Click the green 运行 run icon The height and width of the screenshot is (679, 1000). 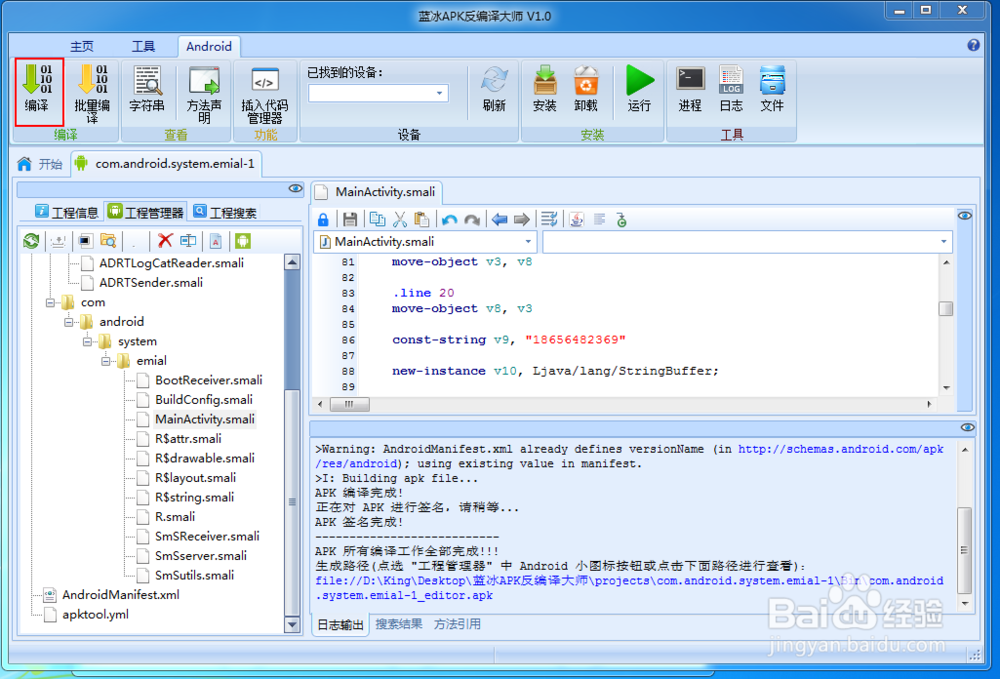[639, 89]
